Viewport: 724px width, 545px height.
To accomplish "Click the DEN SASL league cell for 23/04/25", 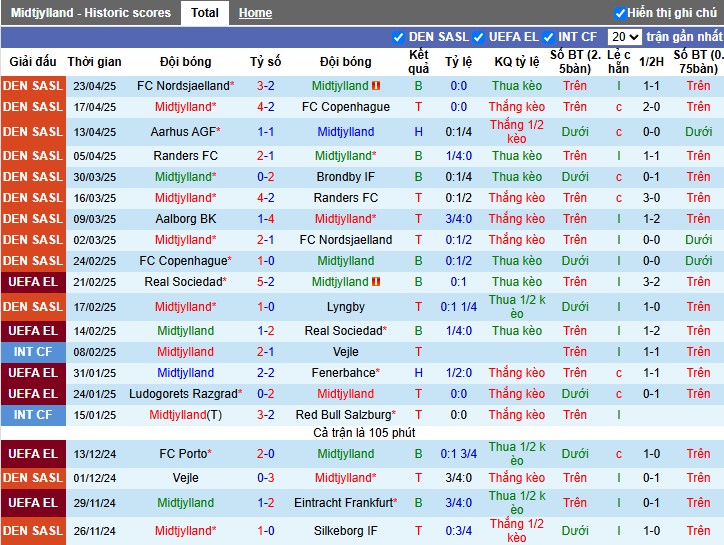I will coord(33,86).
